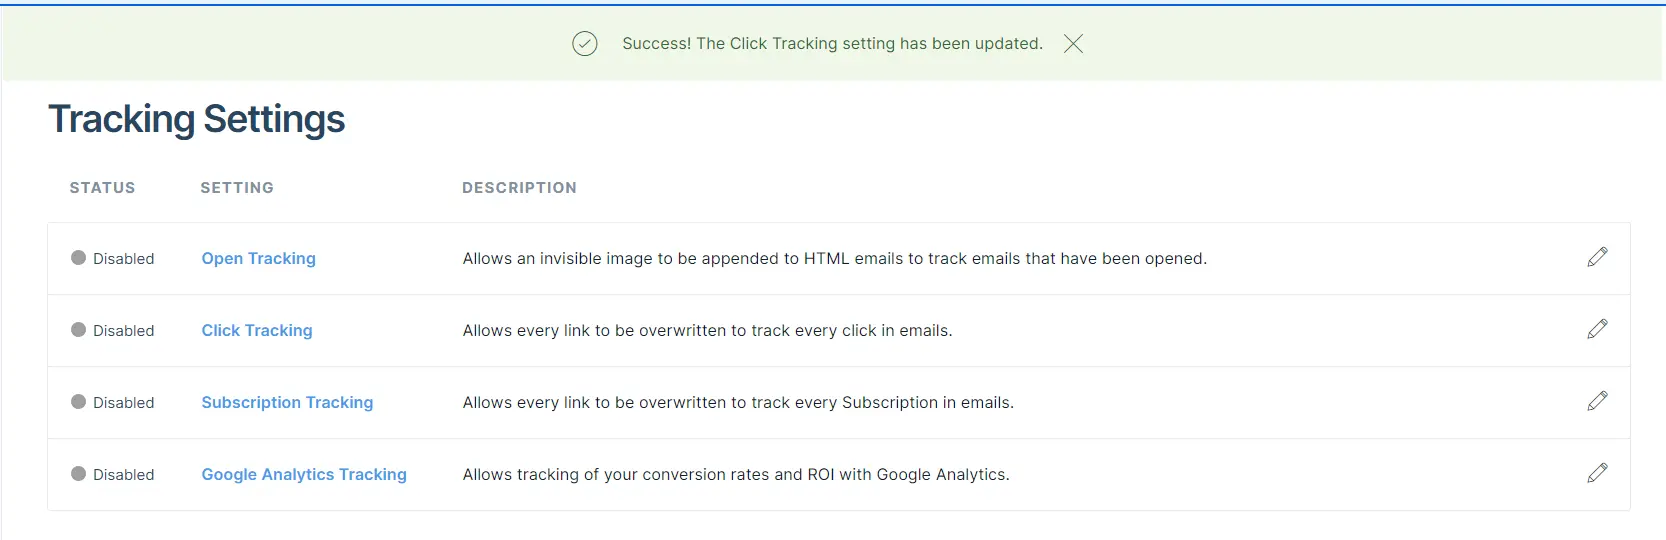Click the success checkmark icon in banner
The image size is (1666, 540).
pos(585,43)
